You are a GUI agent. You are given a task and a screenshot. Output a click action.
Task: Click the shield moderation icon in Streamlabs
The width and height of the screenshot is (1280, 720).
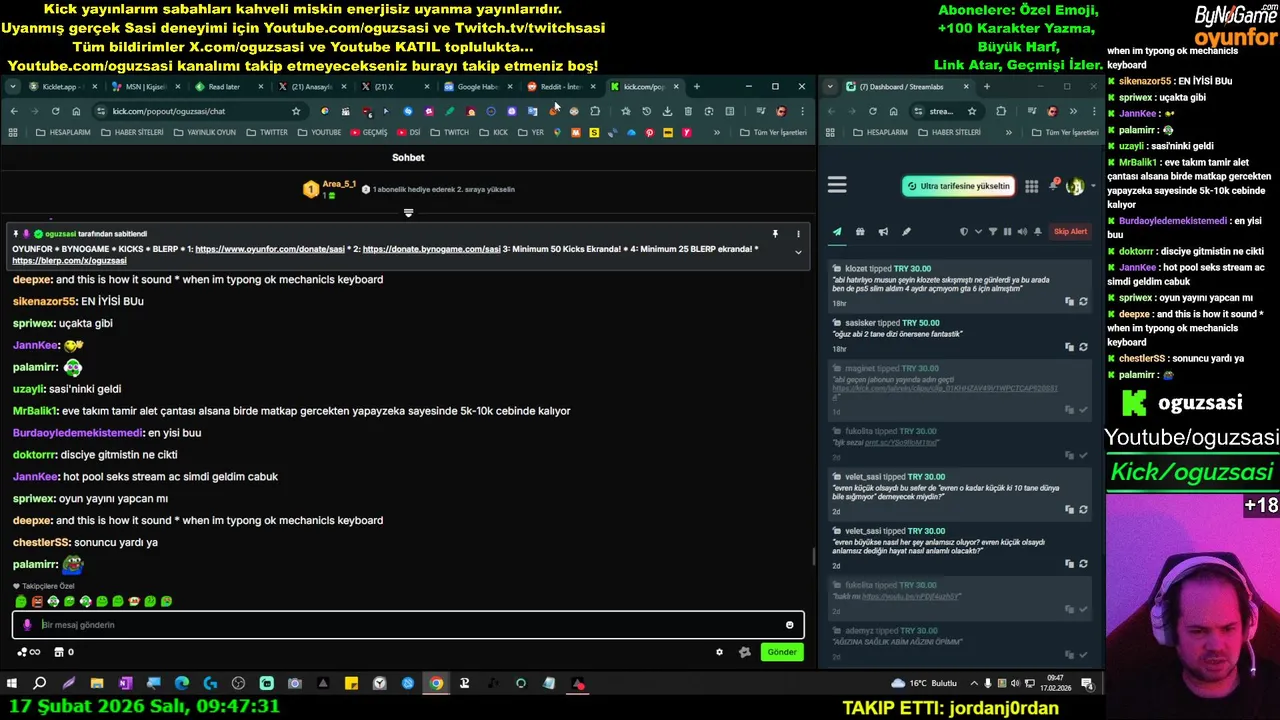point(964,232)
